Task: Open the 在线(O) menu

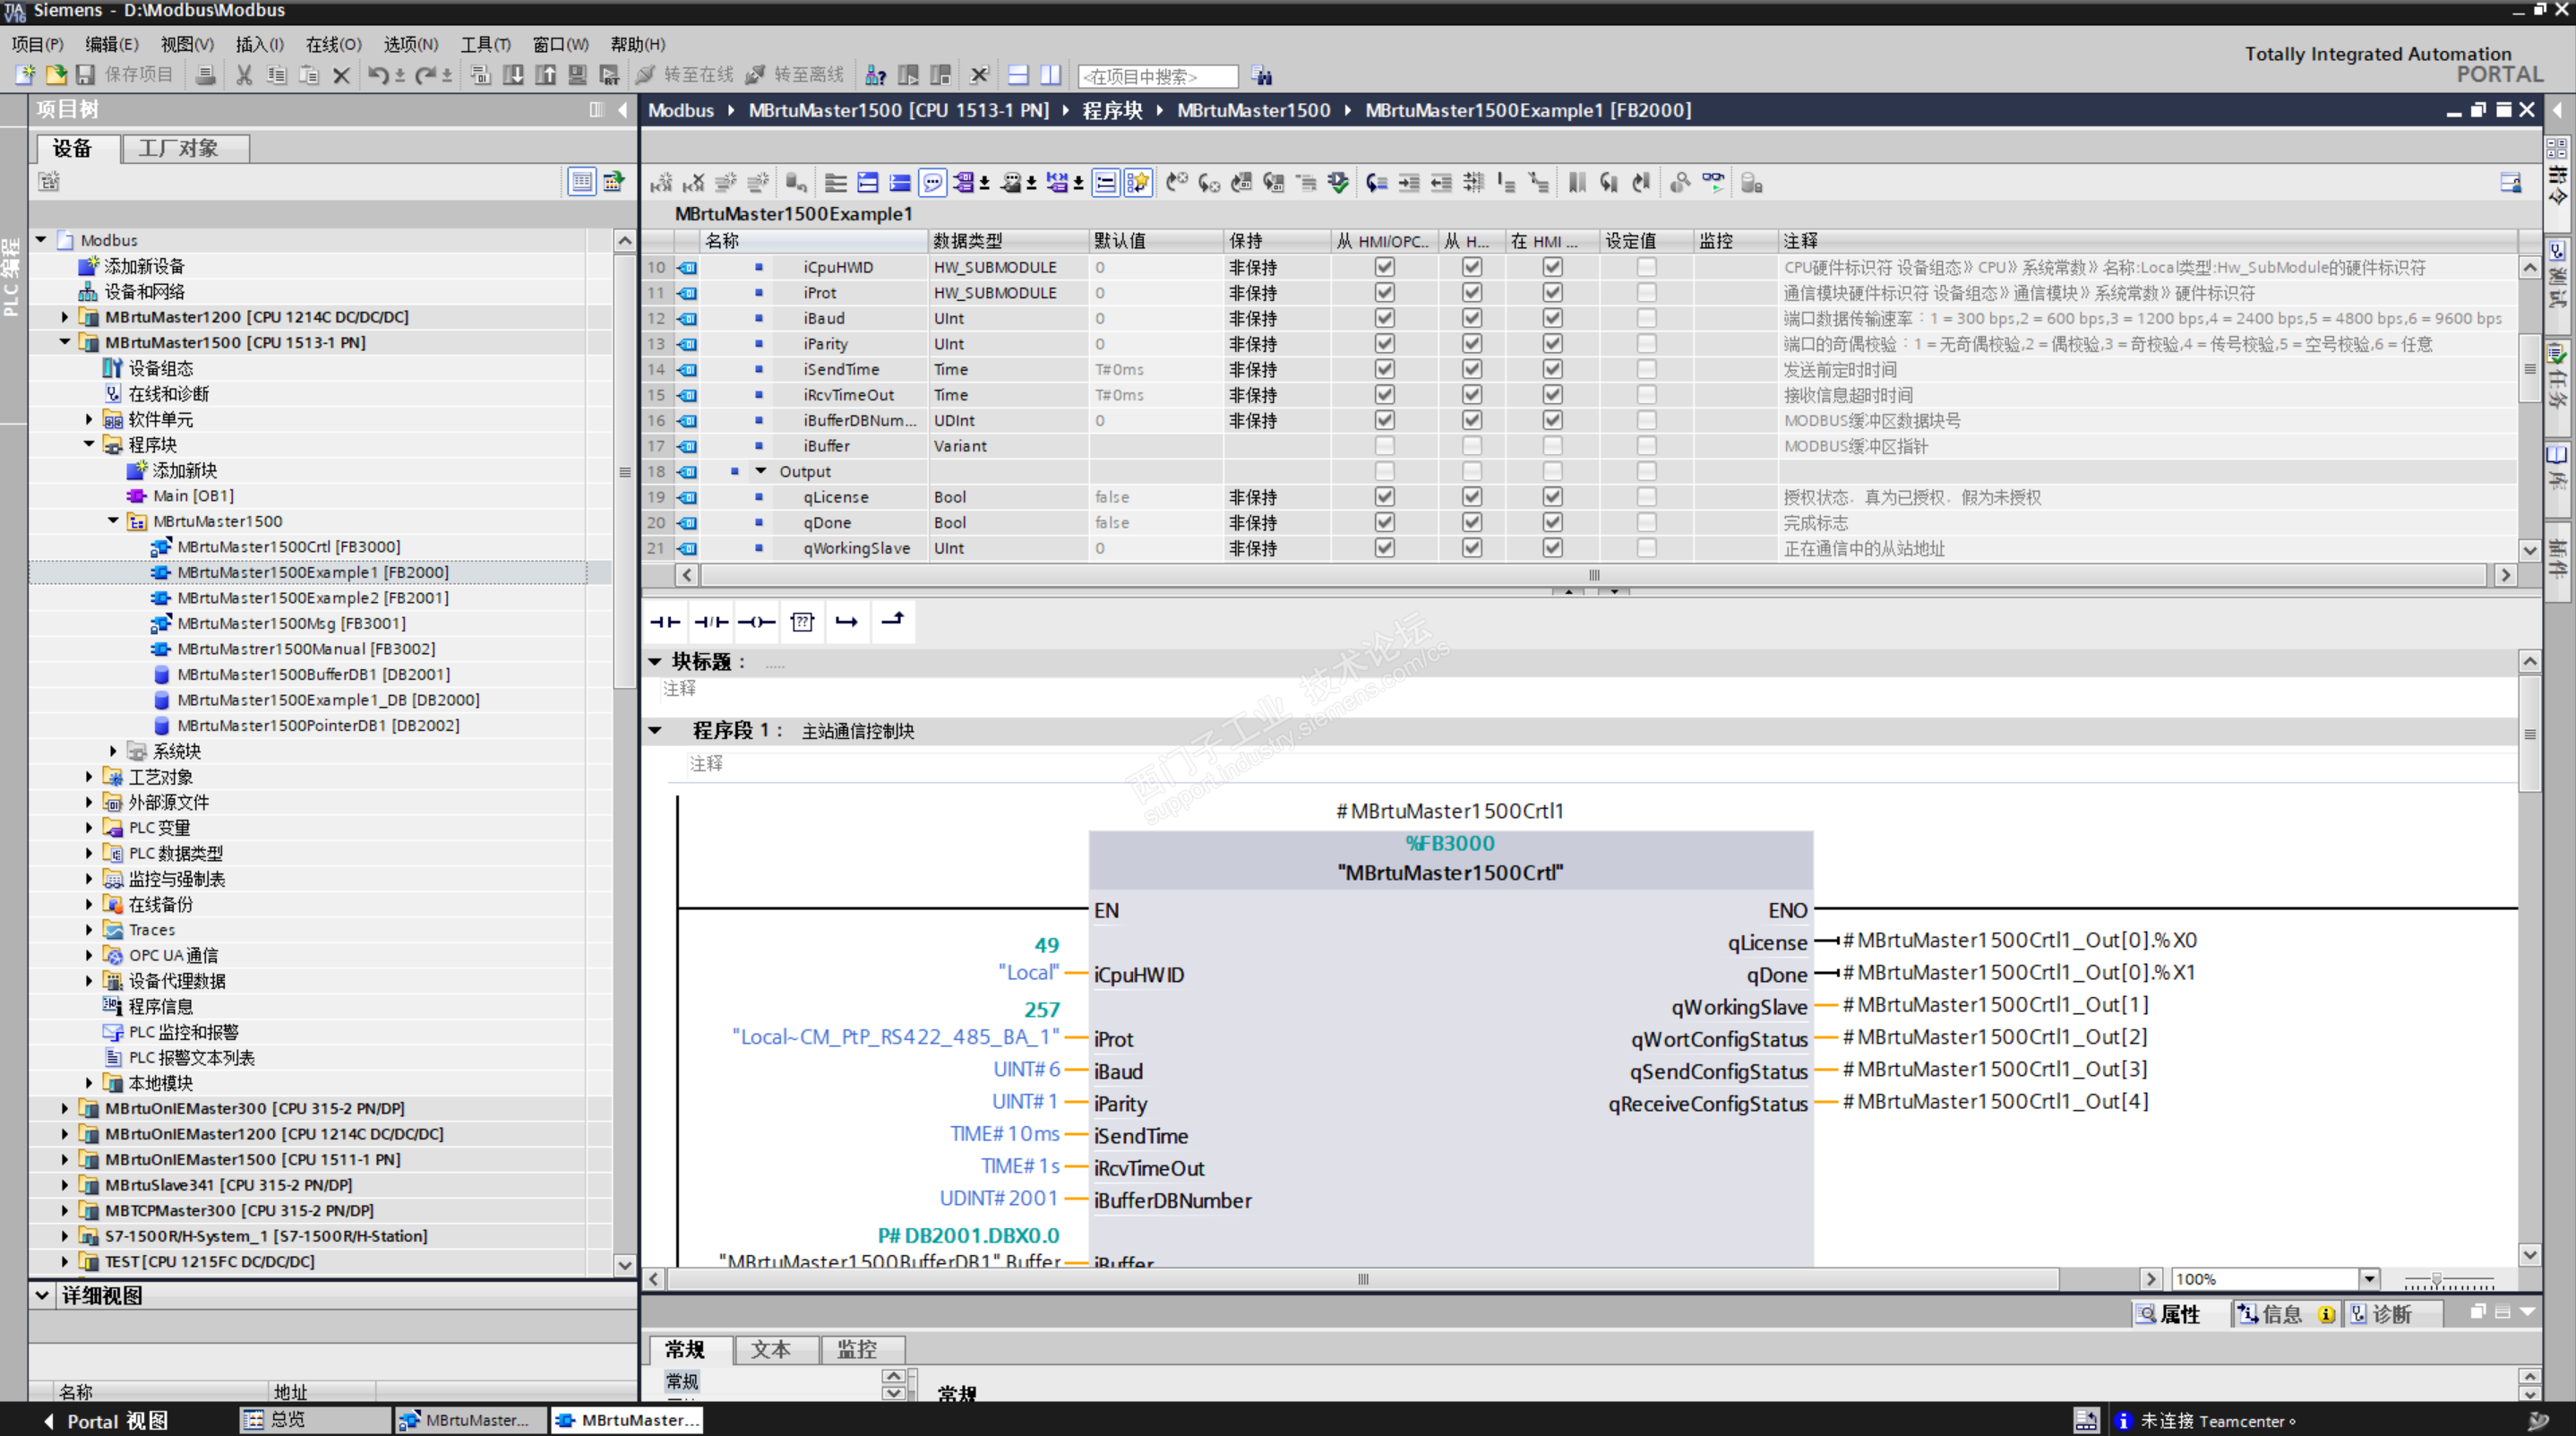Action: 333,44
